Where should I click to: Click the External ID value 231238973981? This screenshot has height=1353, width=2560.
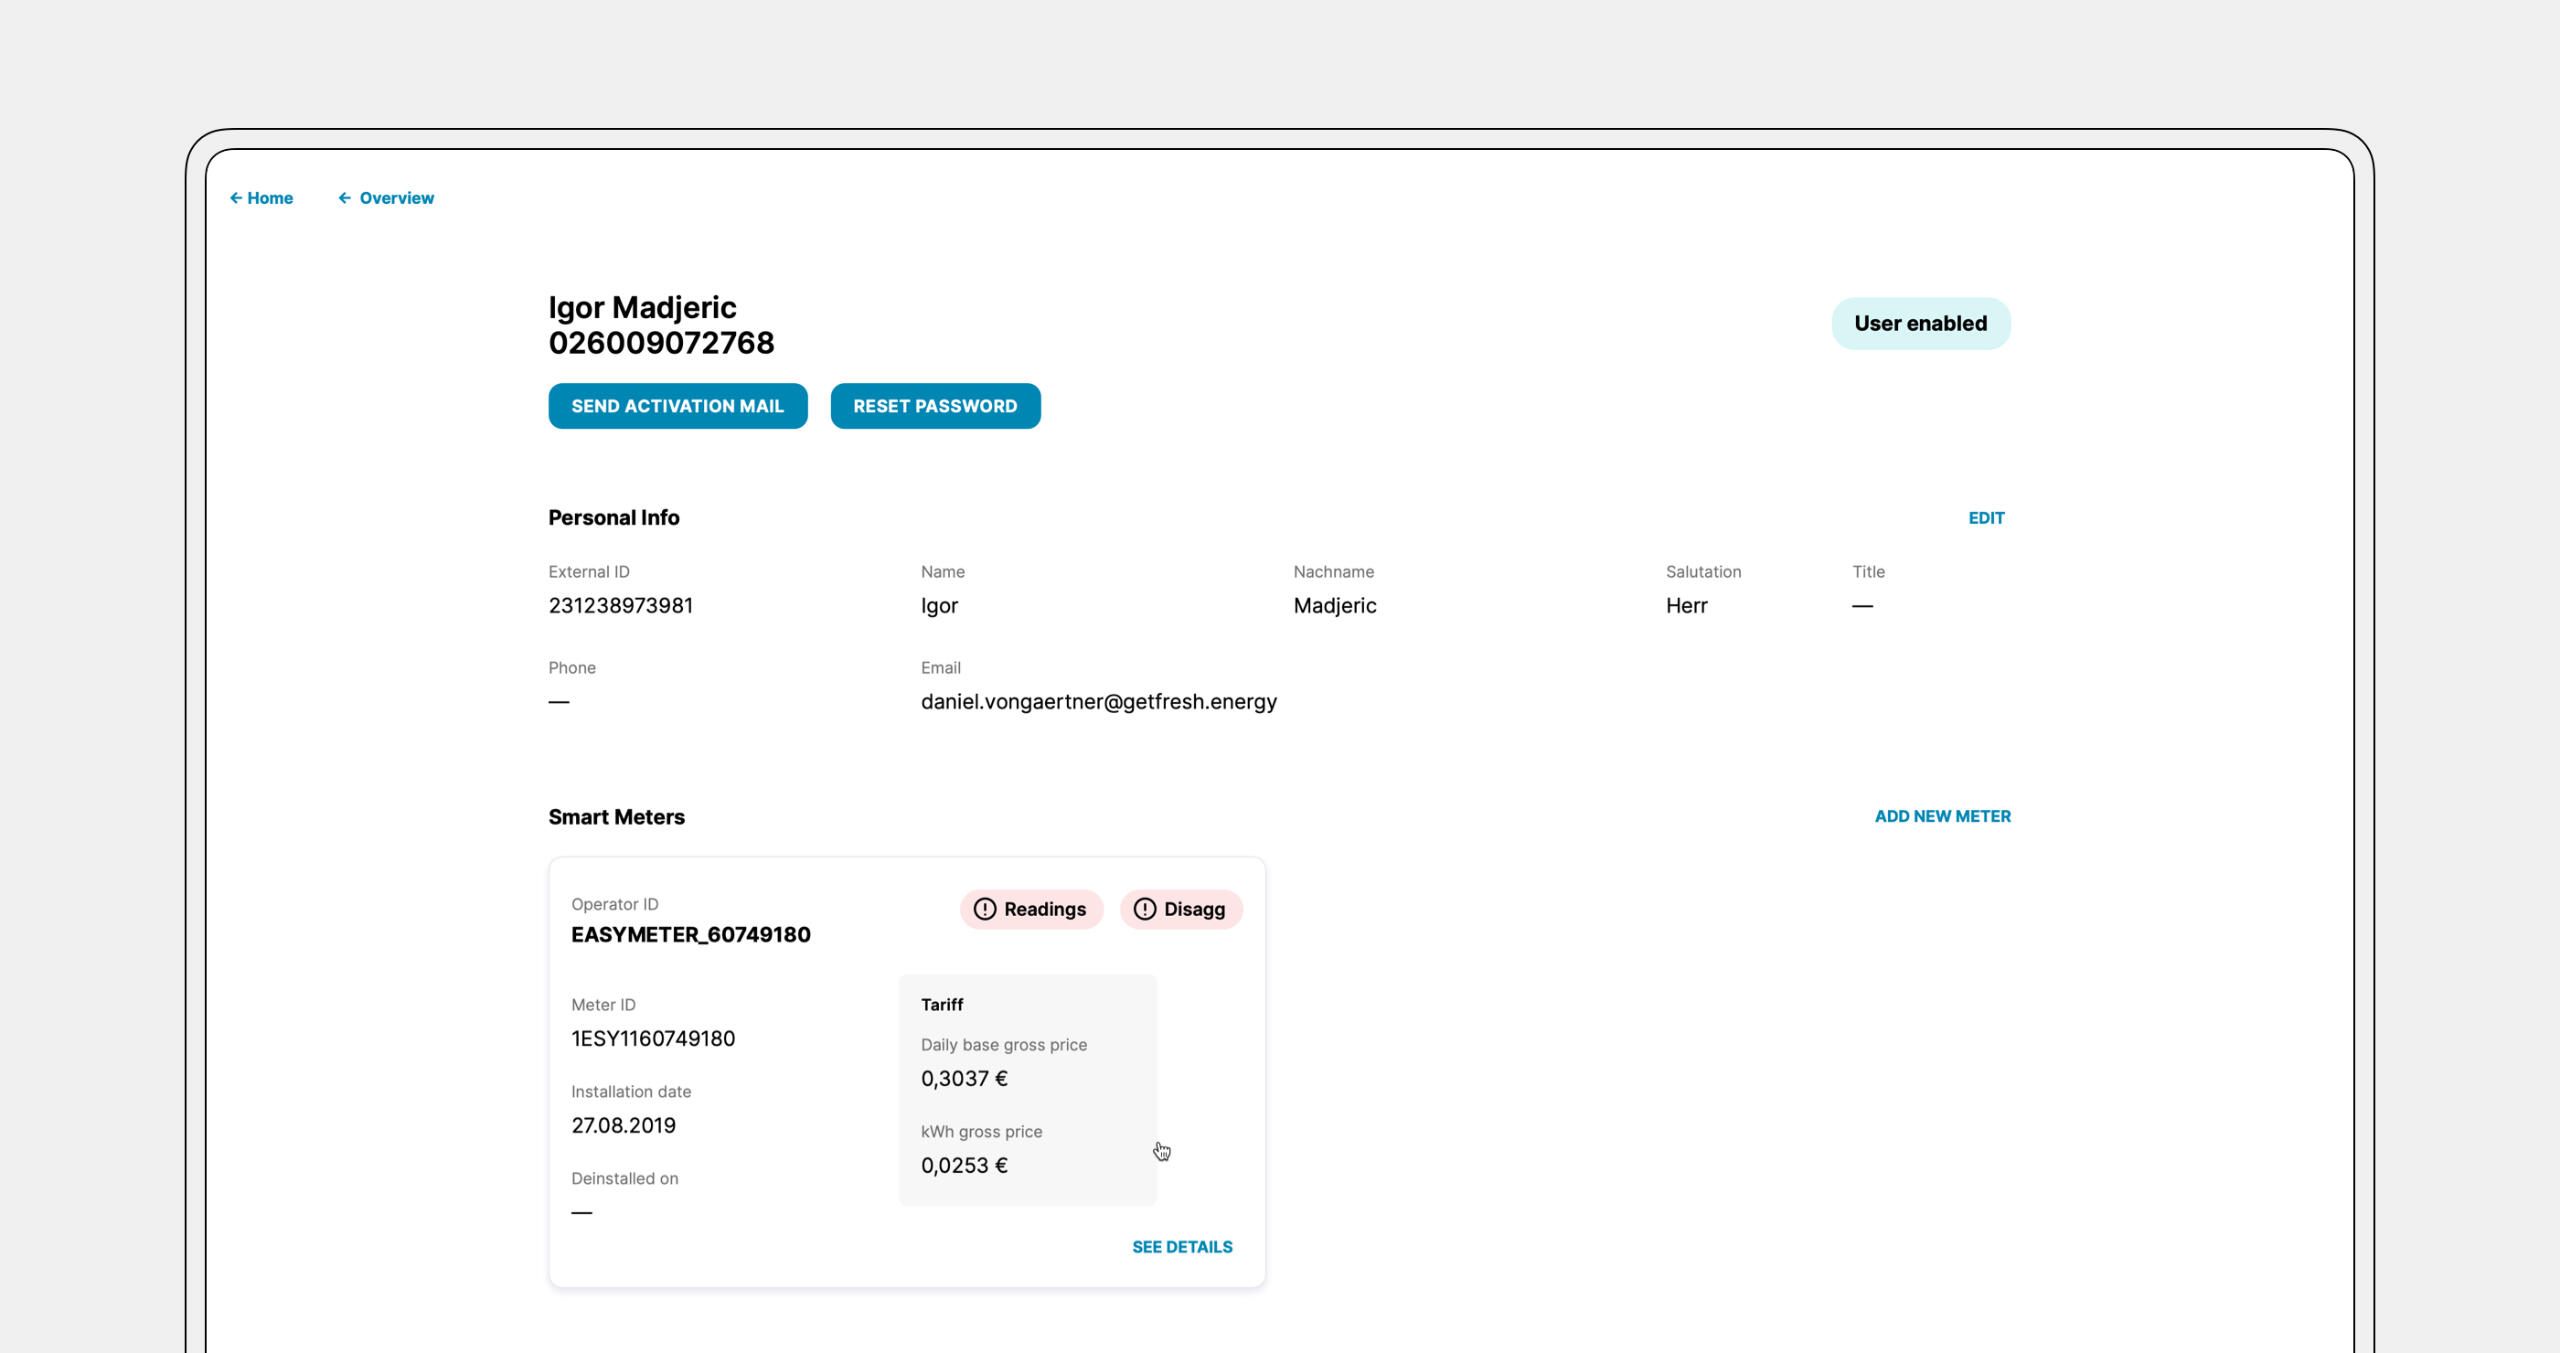click(620, 606)
